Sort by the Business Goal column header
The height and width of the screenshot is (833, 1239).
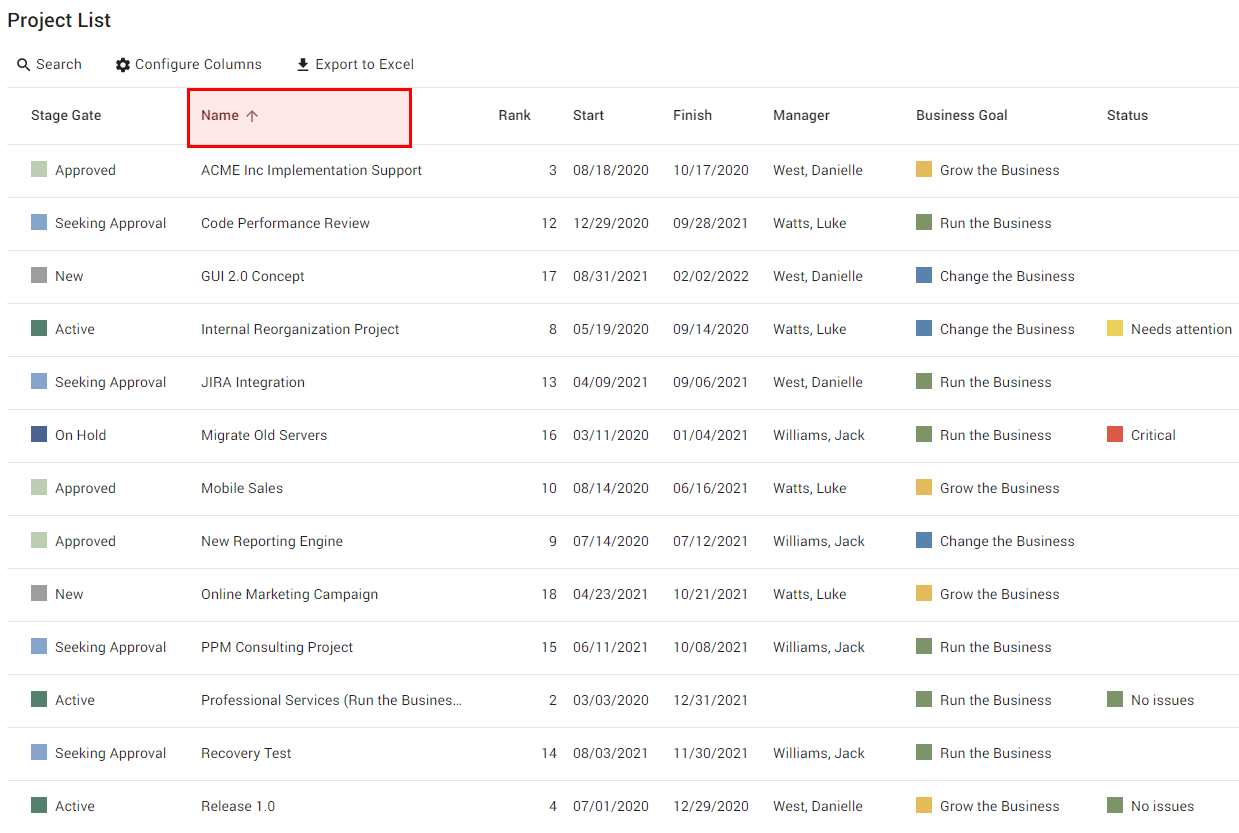[x=961, y=116]
